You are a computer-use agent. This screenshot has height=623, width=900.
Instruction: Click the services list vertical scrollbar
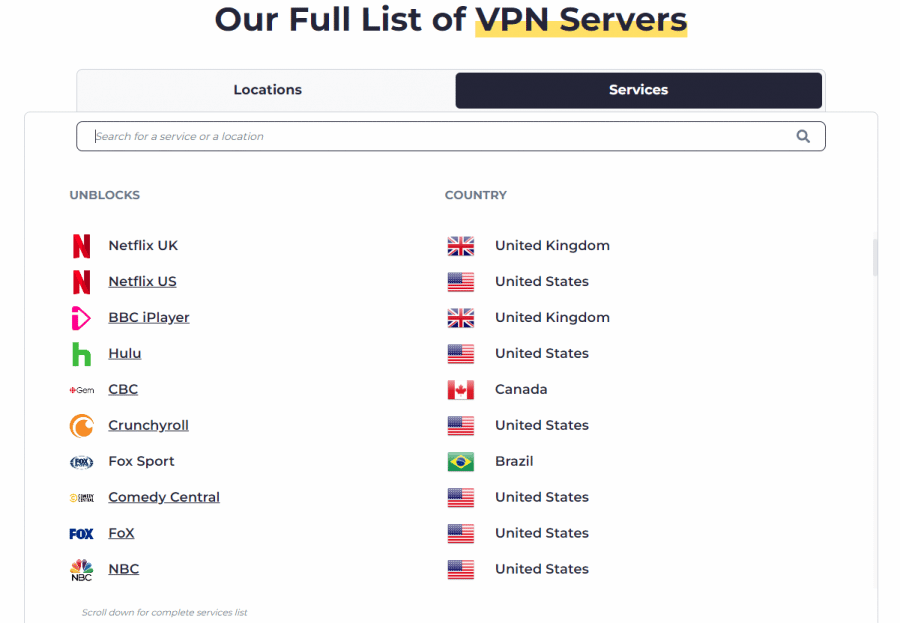click(x=875, y=257)
